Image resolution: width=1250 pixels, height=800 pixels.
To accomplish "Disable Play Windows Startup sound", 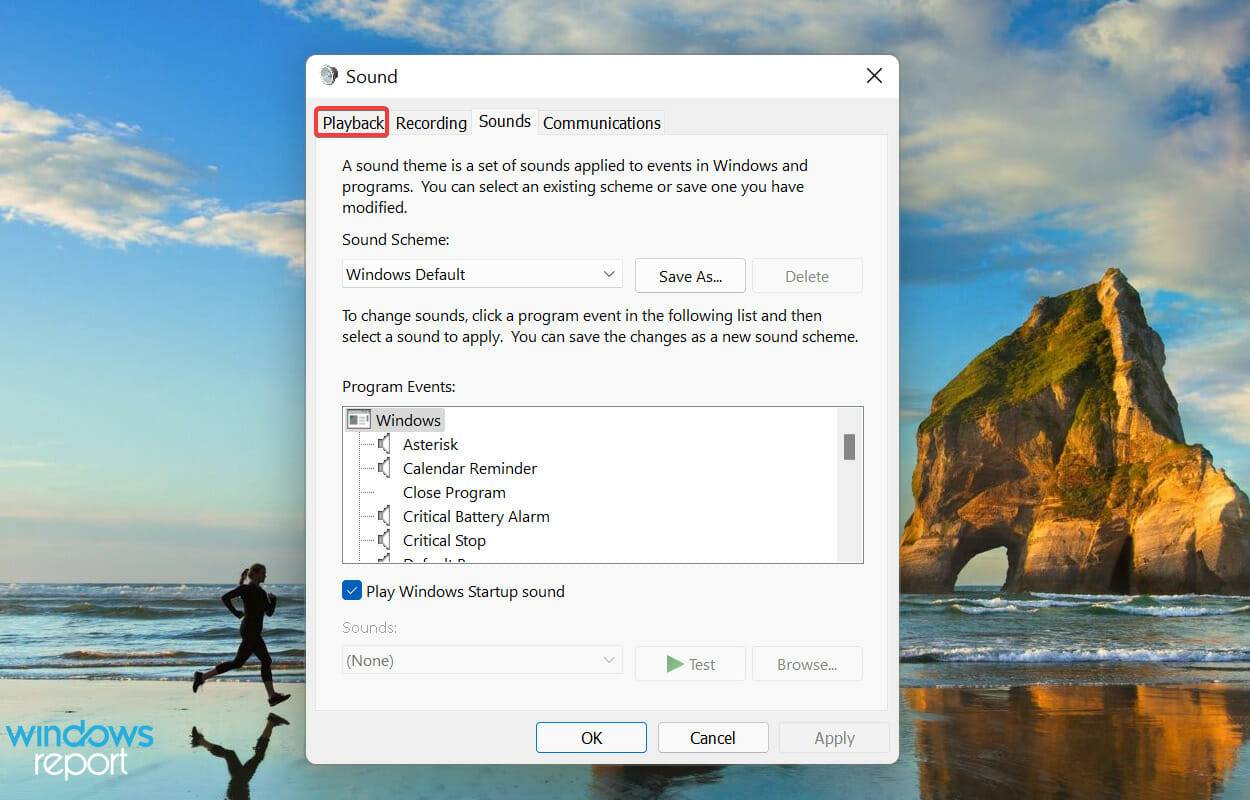I will [351, 591].
